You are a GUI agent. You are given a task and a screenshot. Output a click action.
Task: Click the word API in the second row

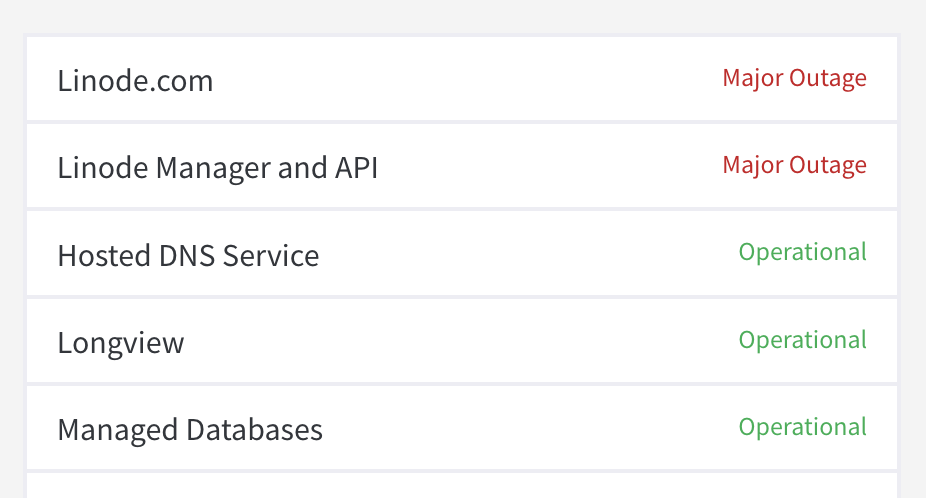(x=355, y=168)
